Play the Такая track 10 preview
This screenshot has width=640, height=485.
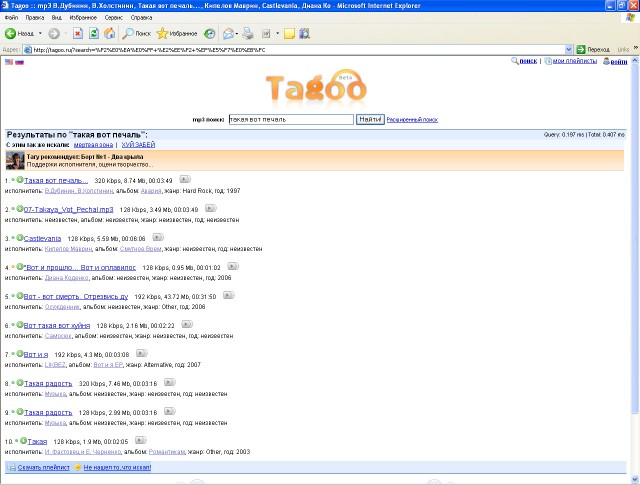(x=140, y=440)
